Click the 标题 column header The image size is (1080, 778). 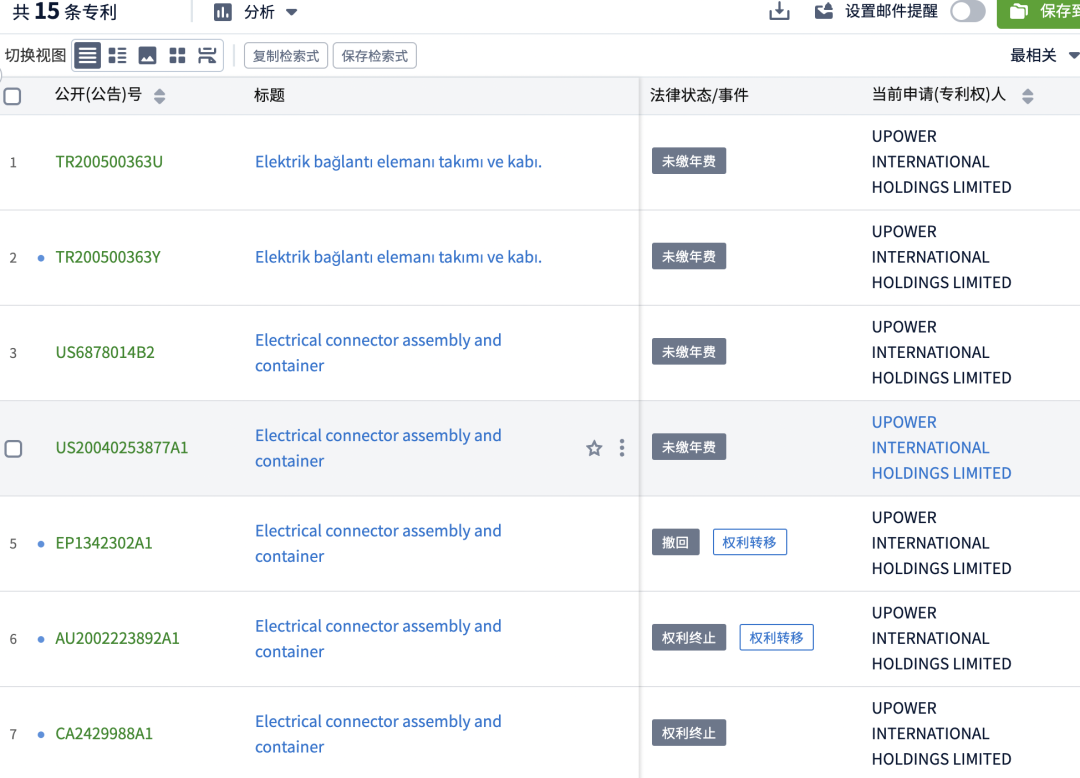click(x=269, y=95)
